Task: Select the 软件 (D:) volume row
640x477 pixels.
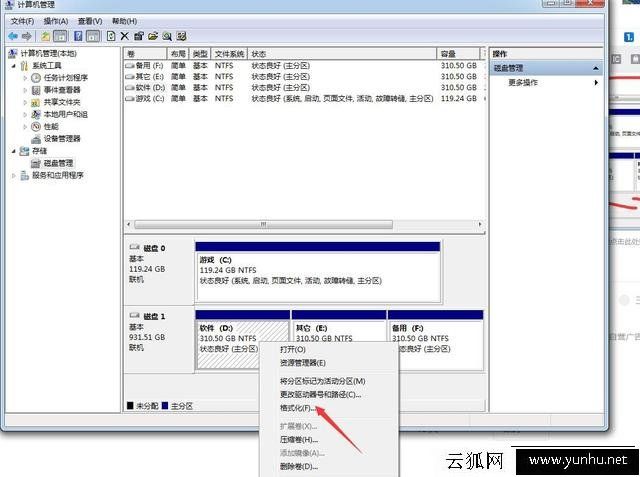Action: pos(304,87)
